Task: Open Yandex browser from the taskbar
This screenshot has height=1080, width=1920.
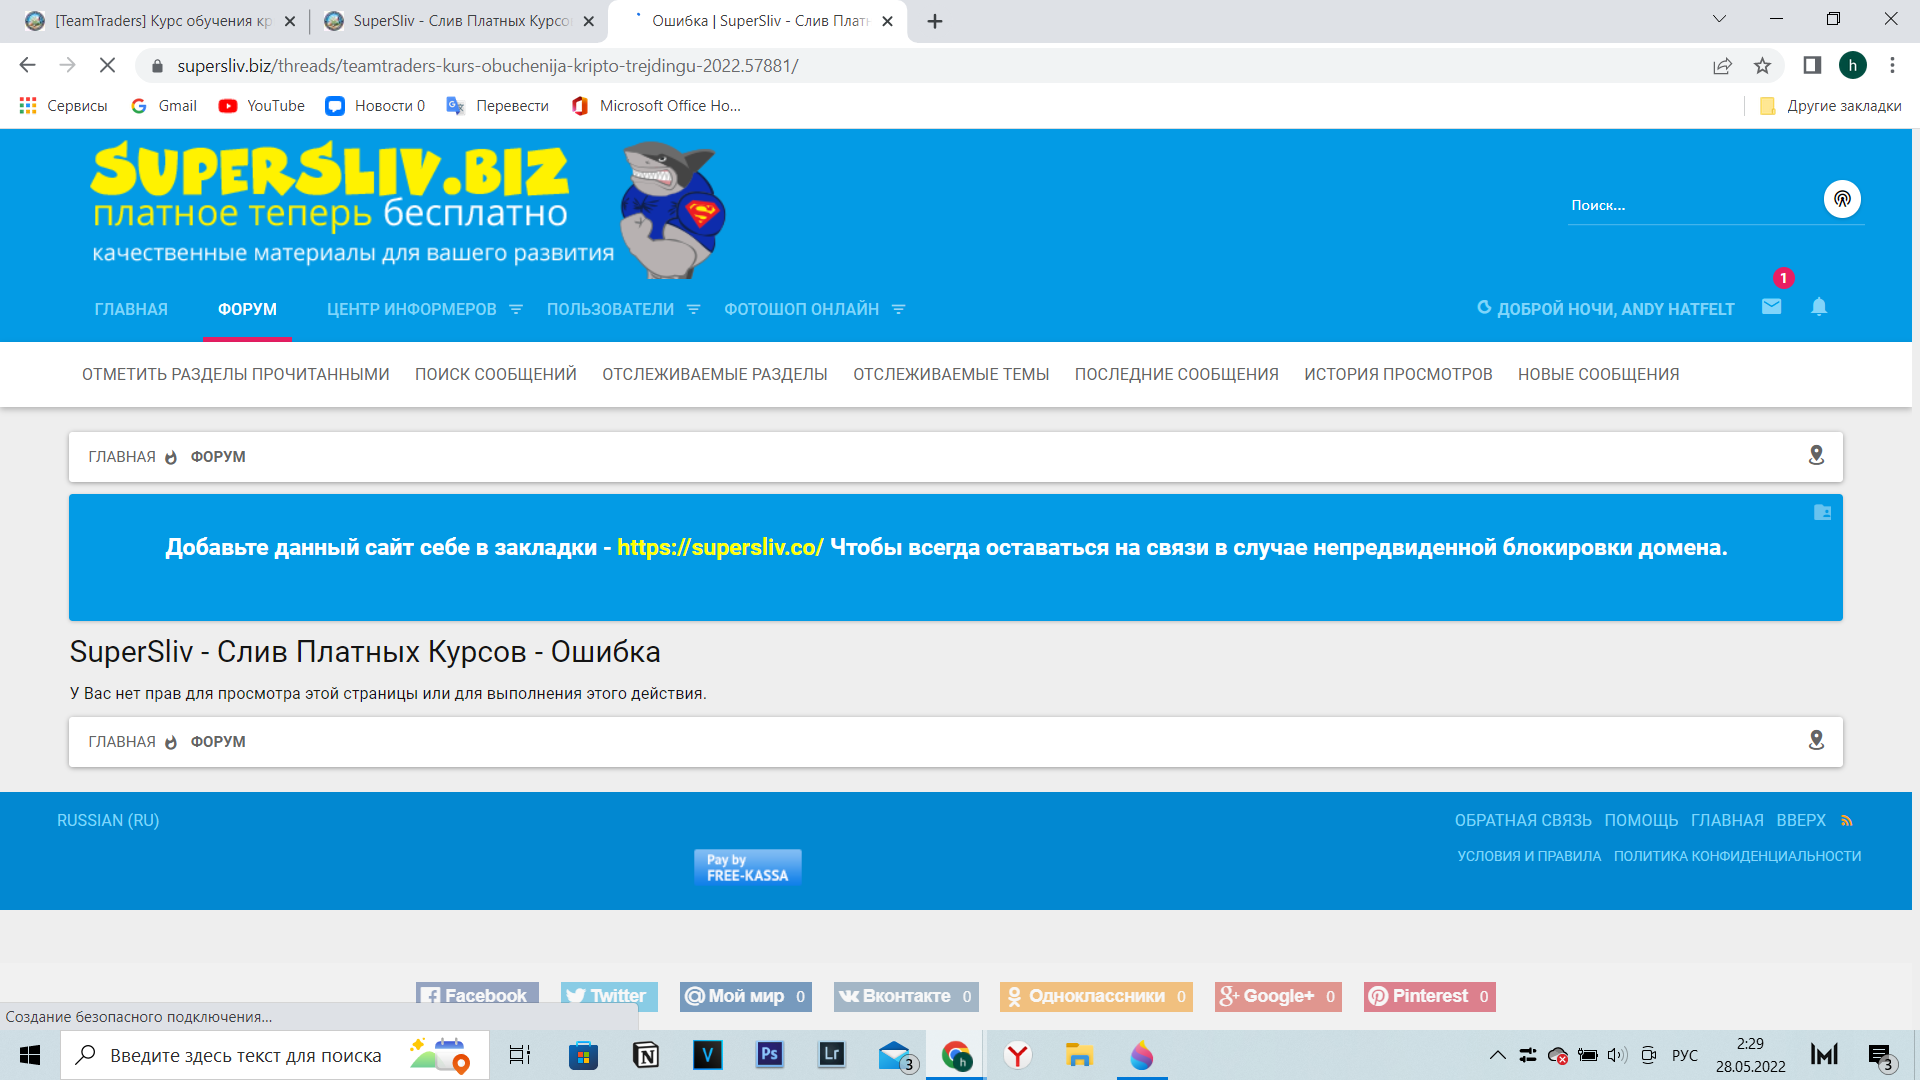Action: coord(1018,1055)
